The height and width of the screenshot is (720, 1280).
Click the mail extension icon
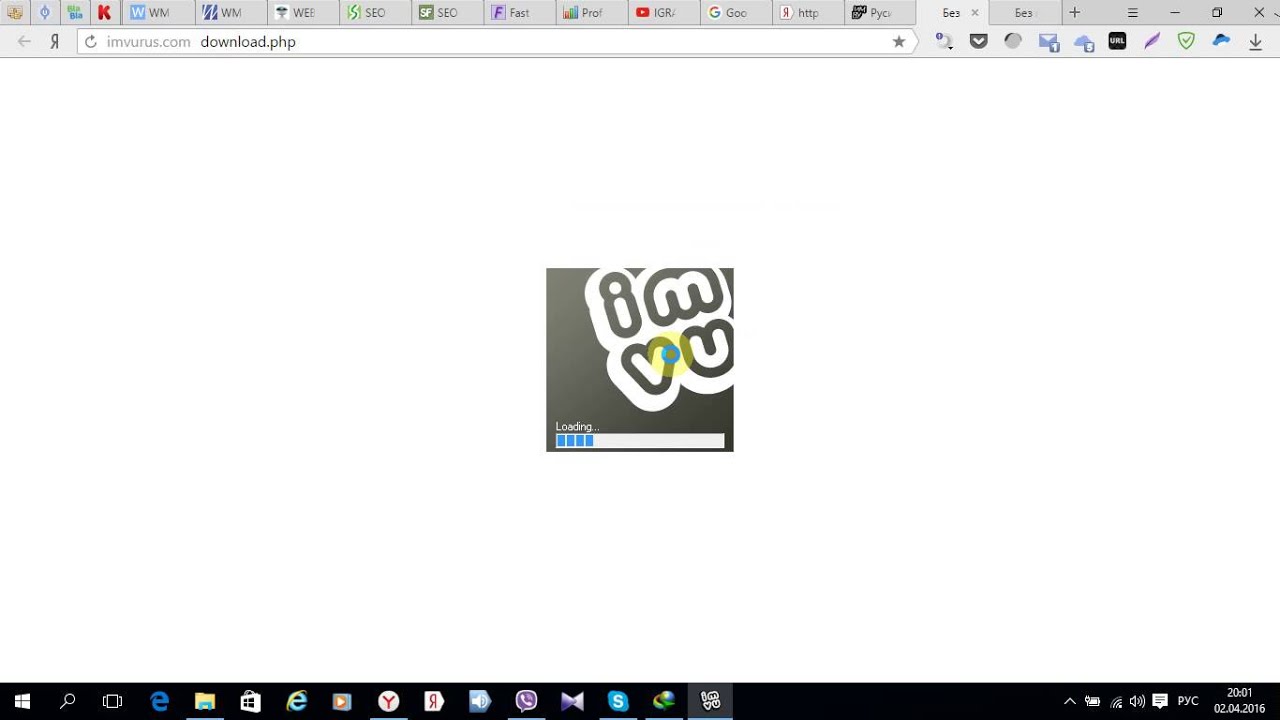1048,42
